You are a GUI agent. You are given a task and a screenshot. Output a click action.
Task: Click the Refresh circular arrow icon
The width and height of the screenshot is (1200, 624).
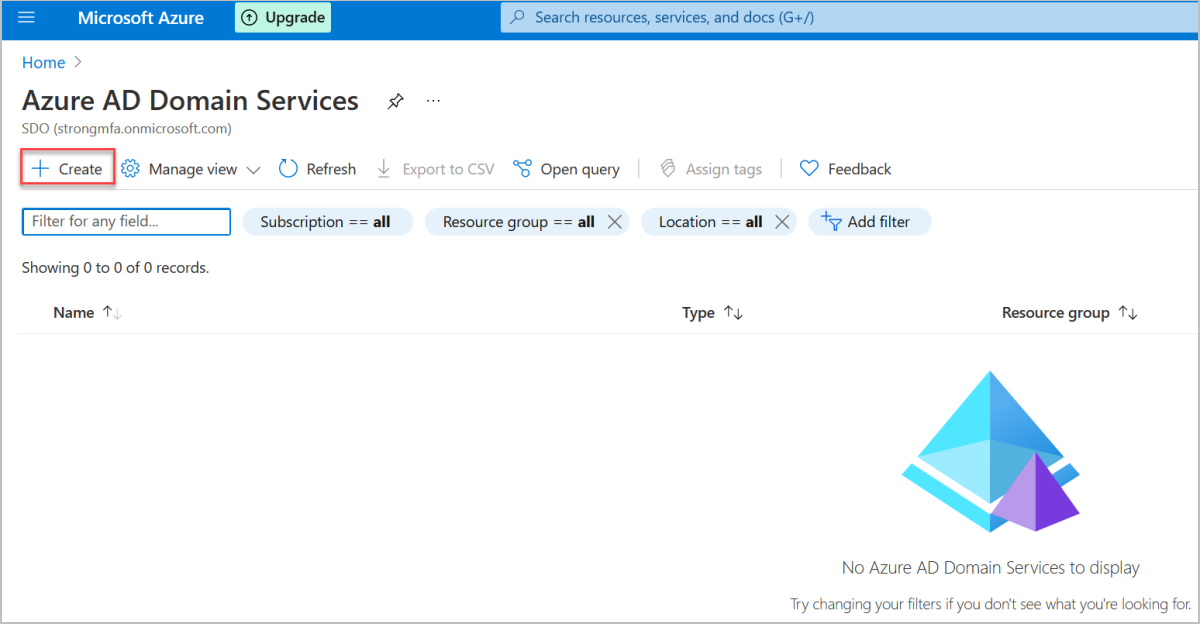[288, 169]
